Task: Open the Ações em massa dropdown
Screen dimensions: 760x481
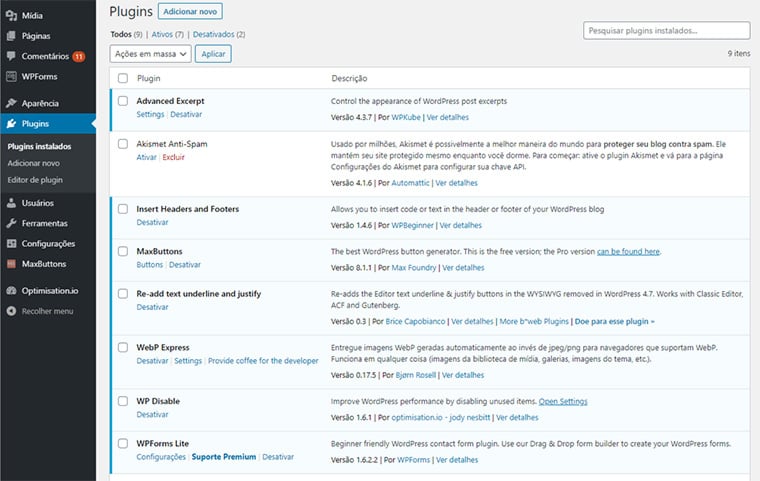Action: pos(151,54)
